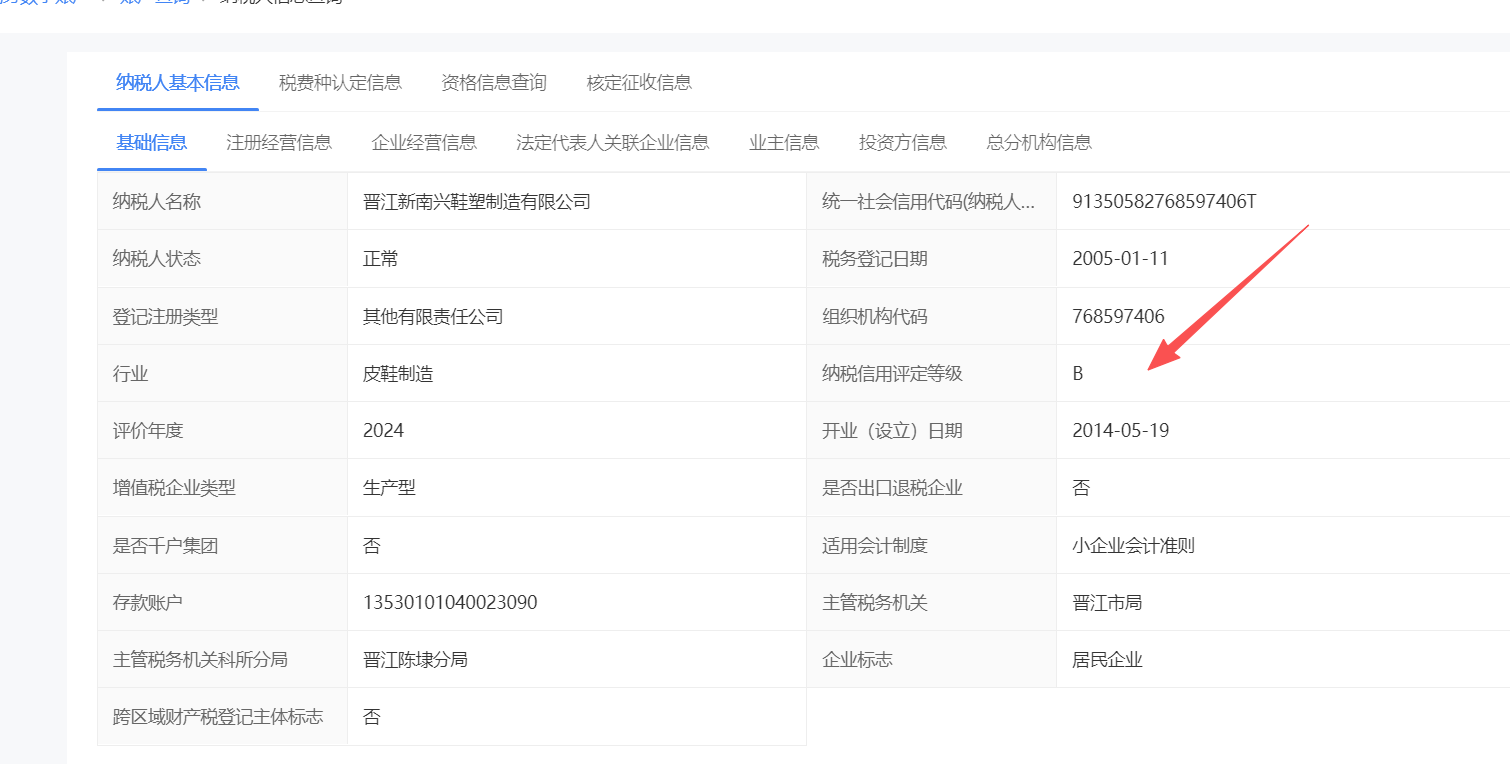
Task: Show the 总分机构信息 sub-tab
Action: click(x=1039, y=143)
